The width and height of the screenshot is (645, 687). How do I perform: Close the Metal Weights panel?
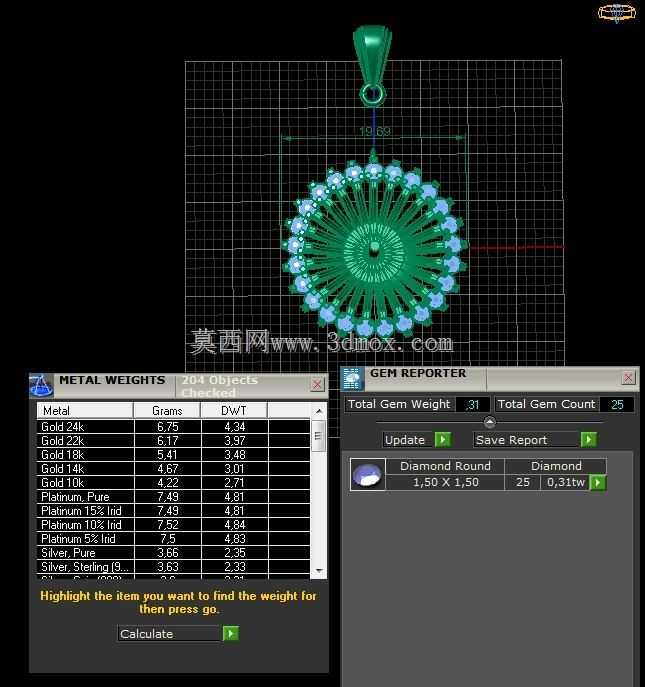[317, 385]
